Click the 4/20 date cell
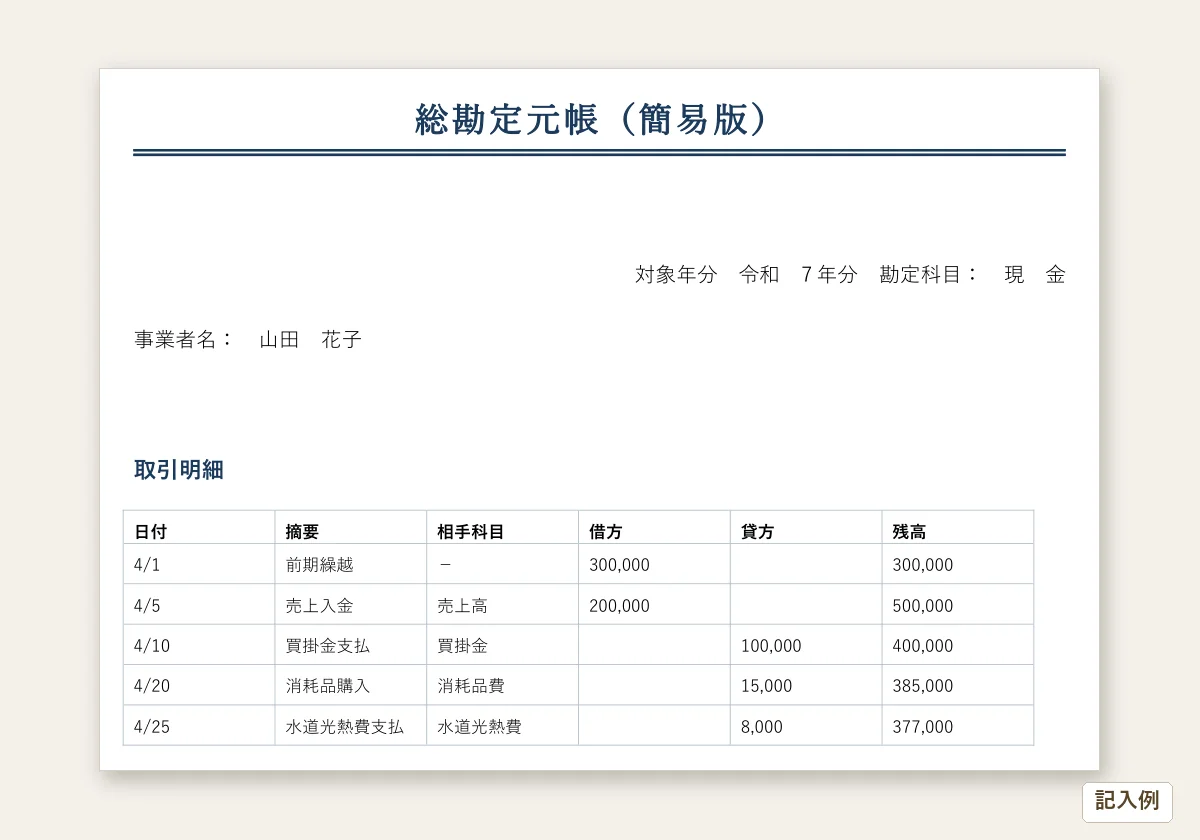 click(x=199, y=686)
